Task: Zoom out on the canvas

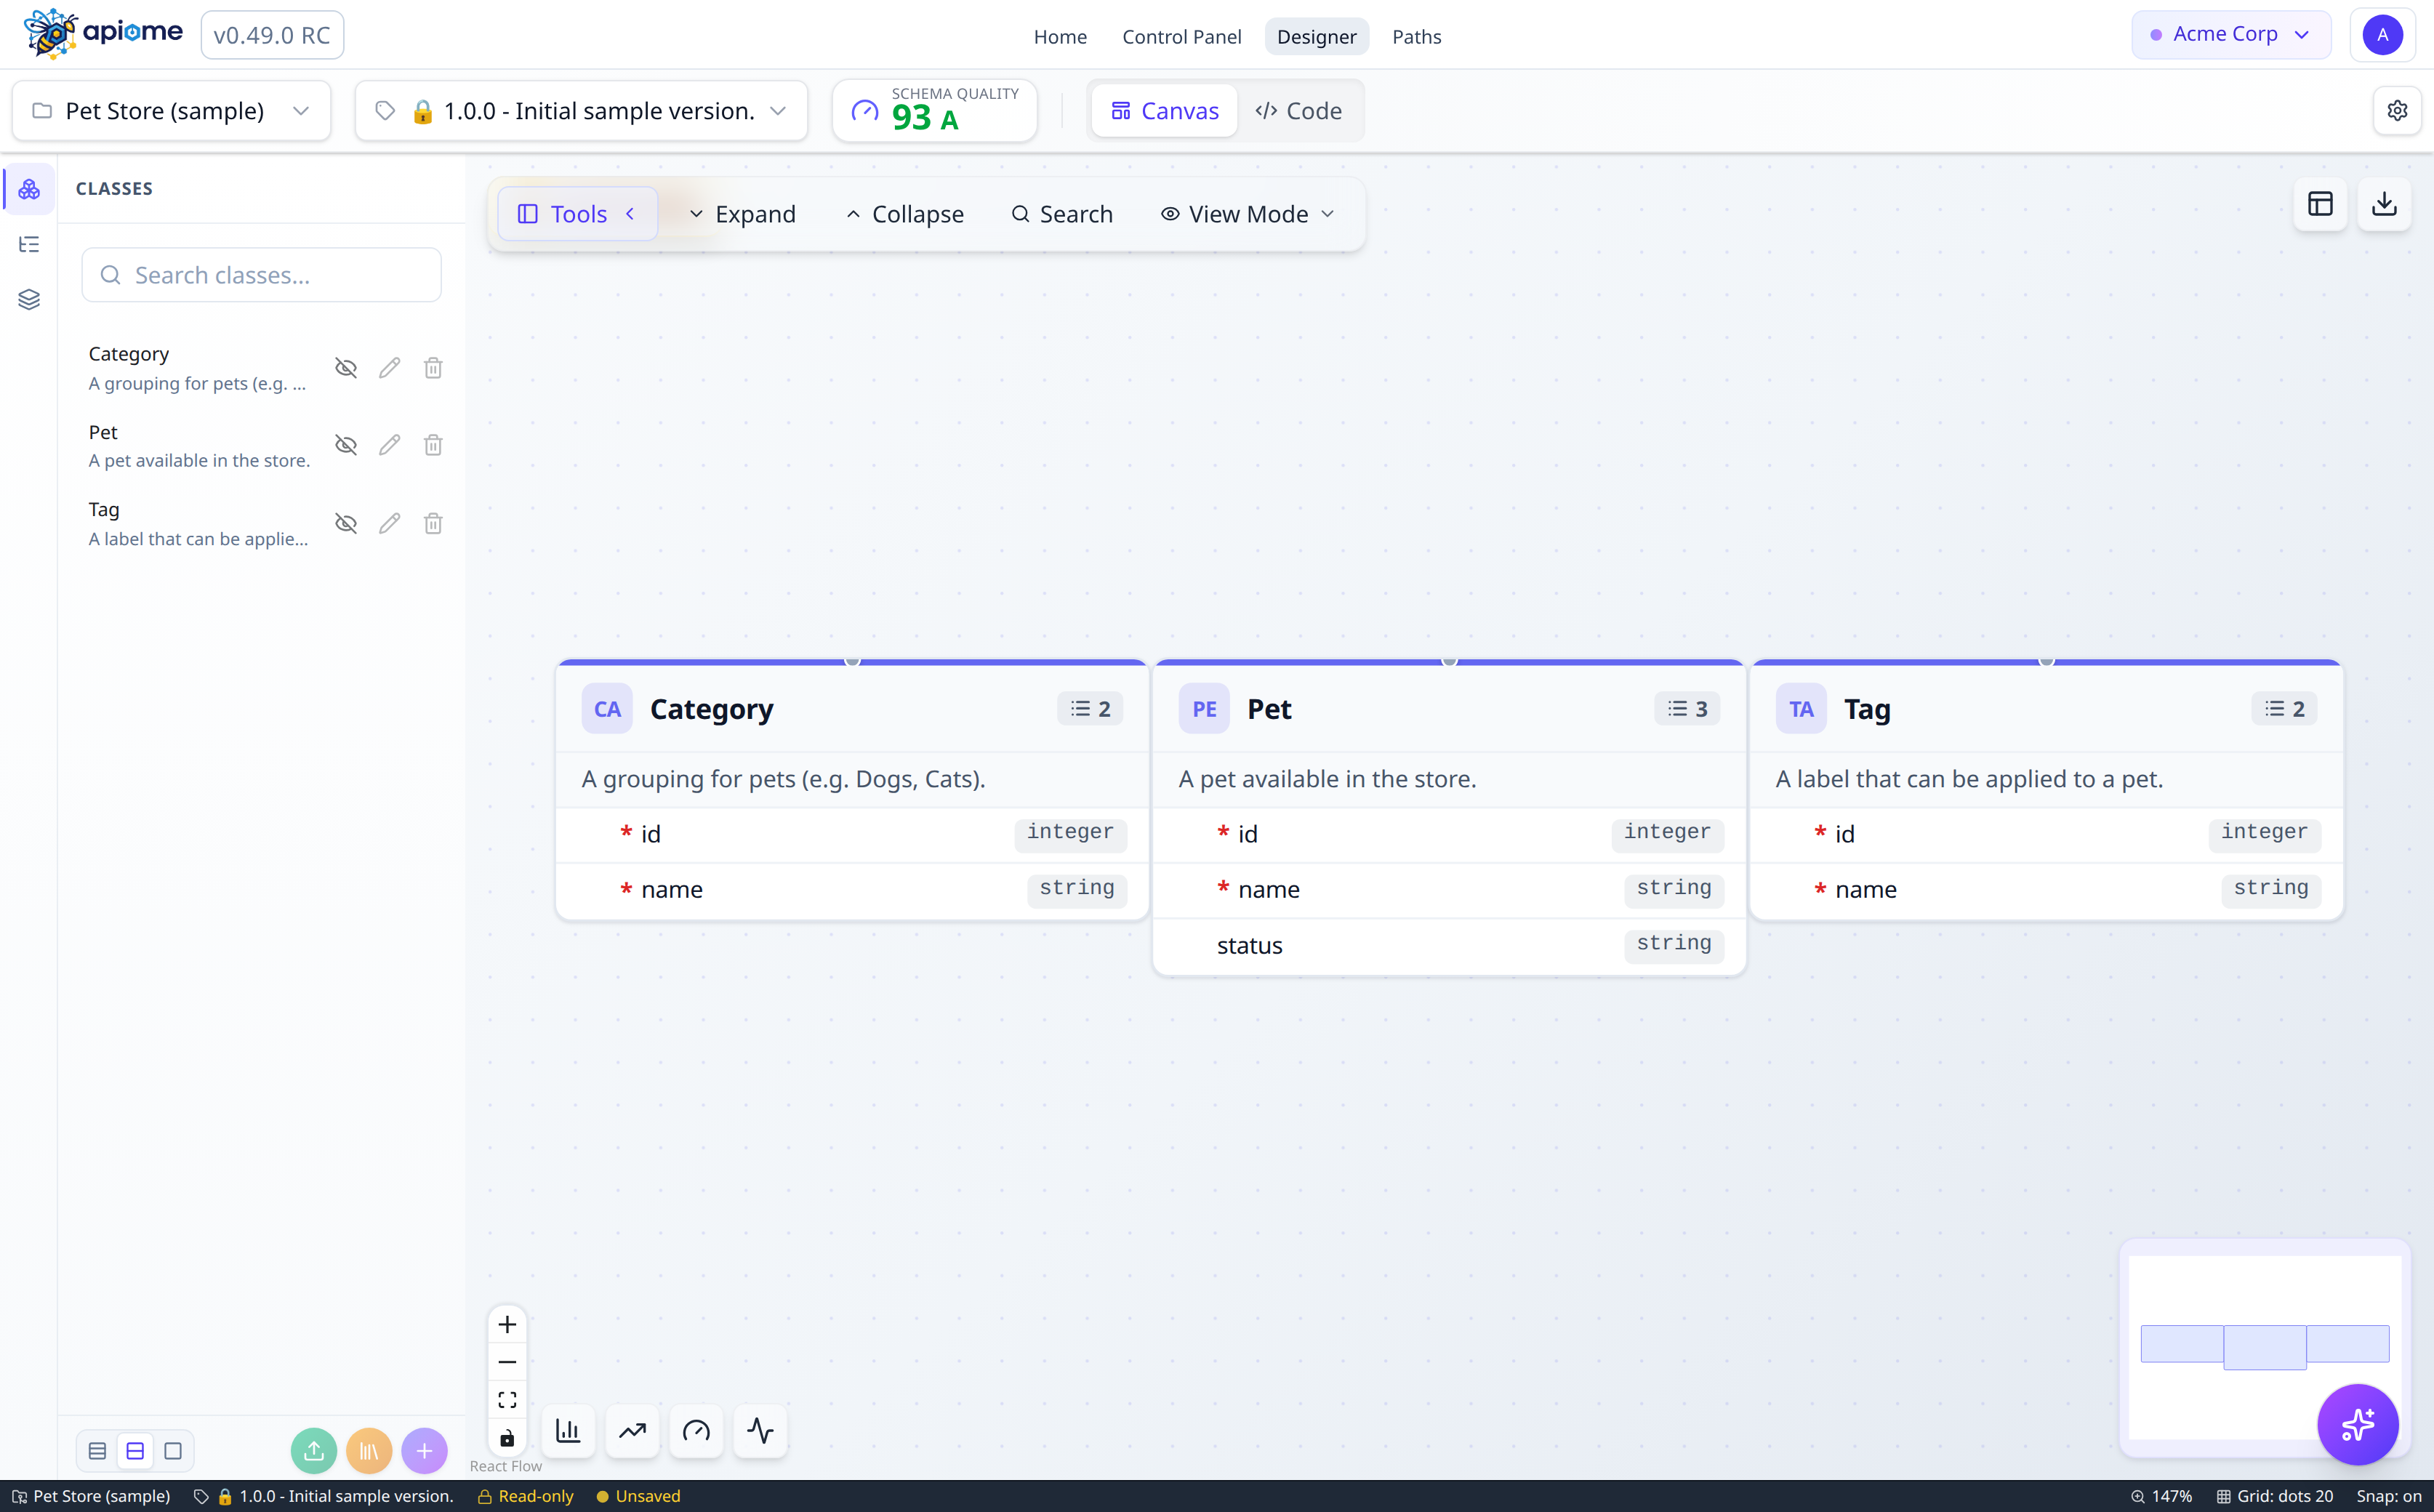Action: (507, 1363)
